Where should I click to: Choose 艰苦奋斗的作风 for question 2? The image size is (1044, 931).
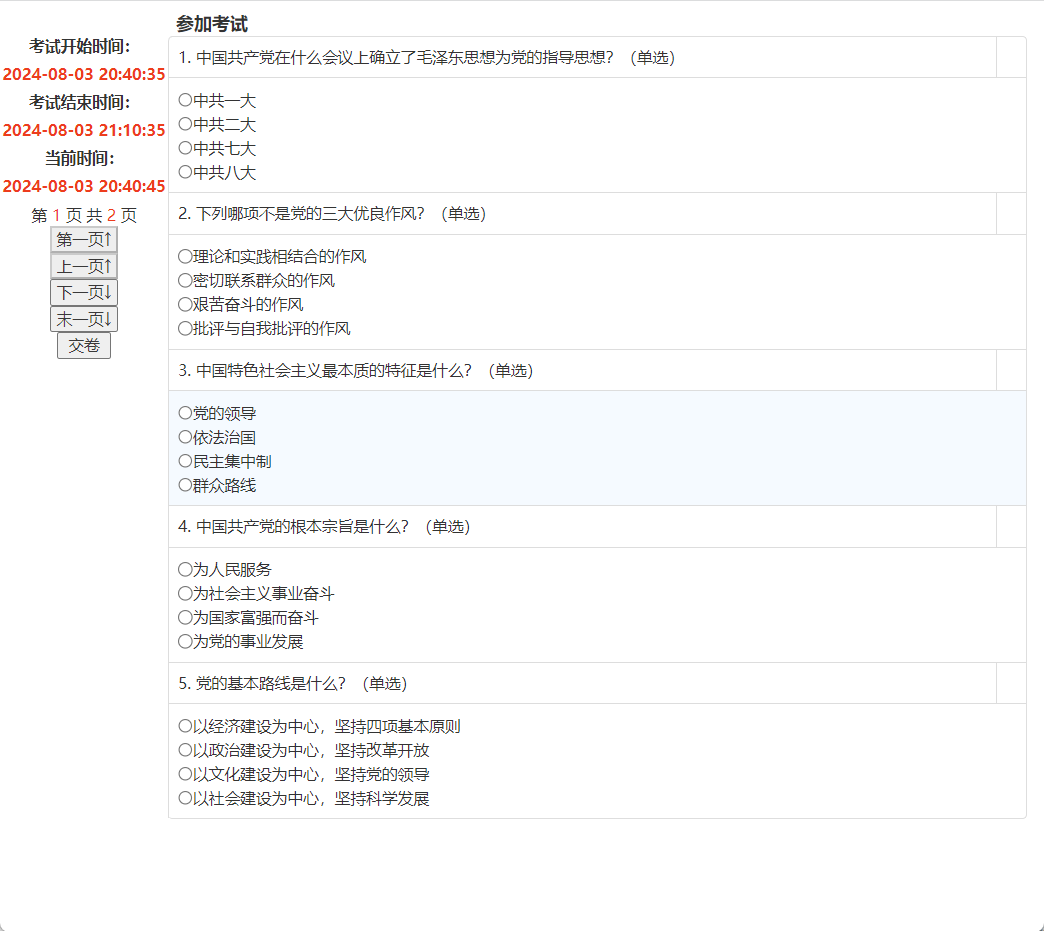pos(185,304)
